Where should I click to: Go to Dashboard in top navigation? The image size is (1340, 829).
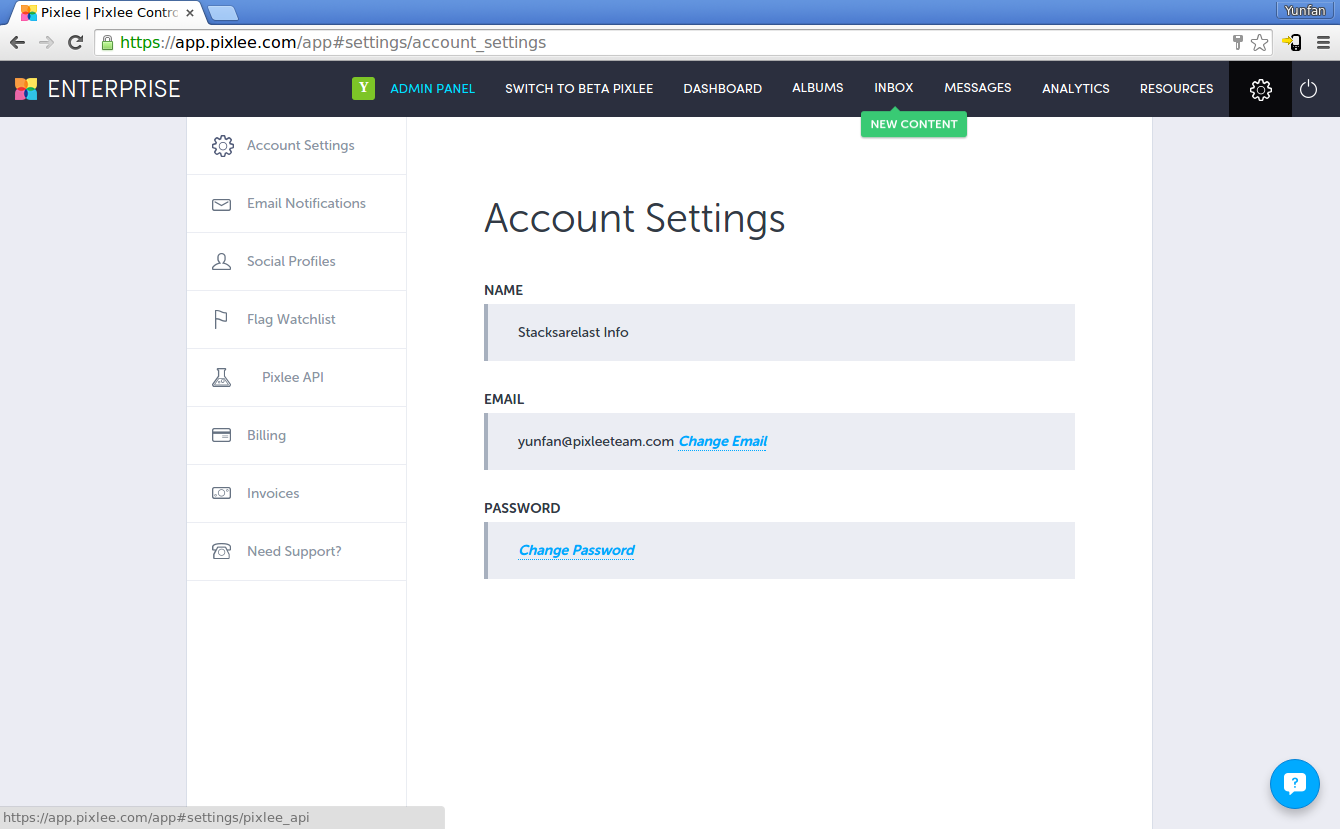tap(723, 89)
